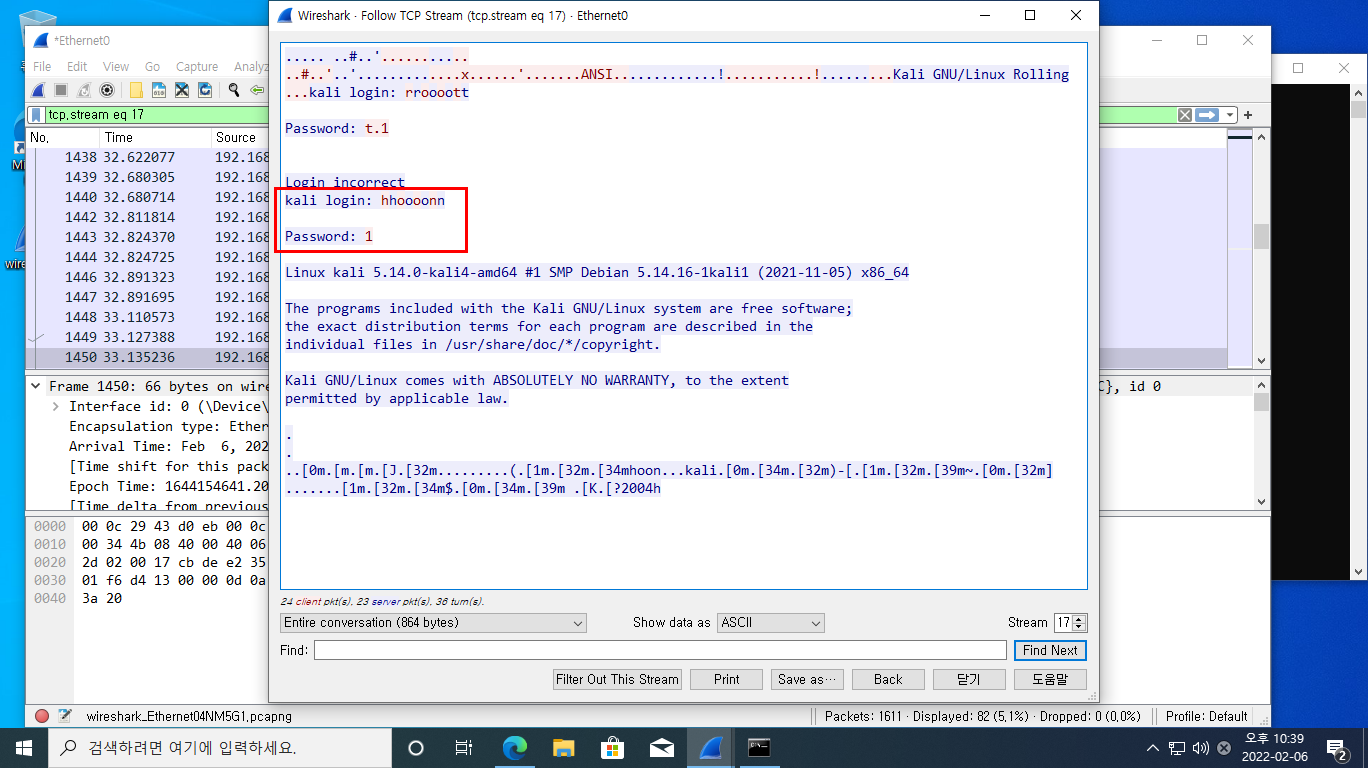Select packet row 1444 in list

pos(148,257)
